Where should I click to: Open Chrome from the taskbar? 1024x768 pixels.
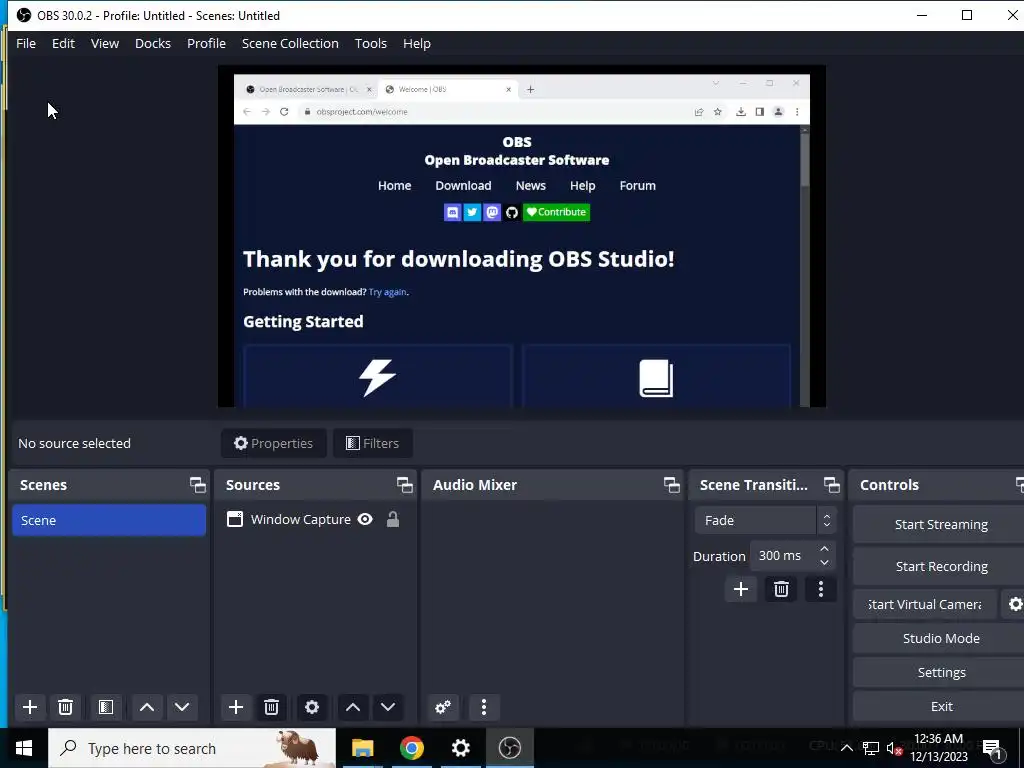click(411, 748)
